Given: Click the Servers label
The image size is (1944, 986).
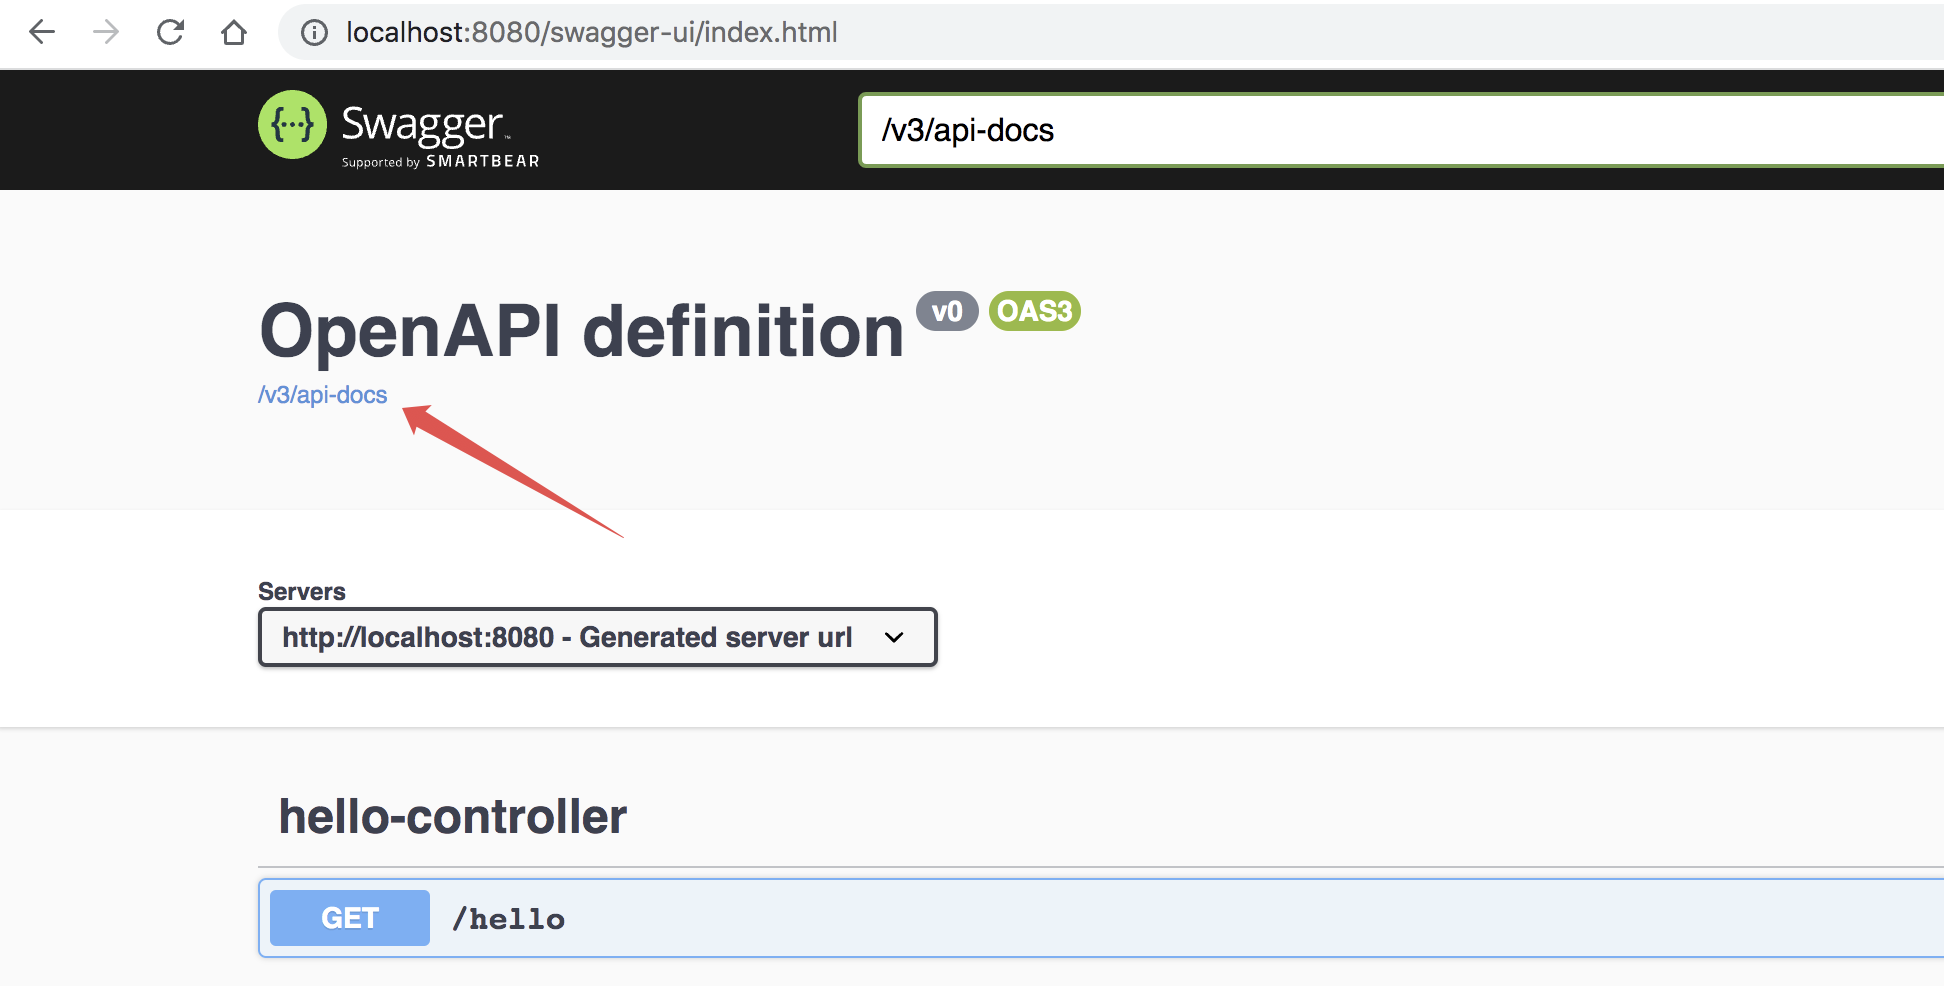Looking at the screenshot, I should coord(302,591).
